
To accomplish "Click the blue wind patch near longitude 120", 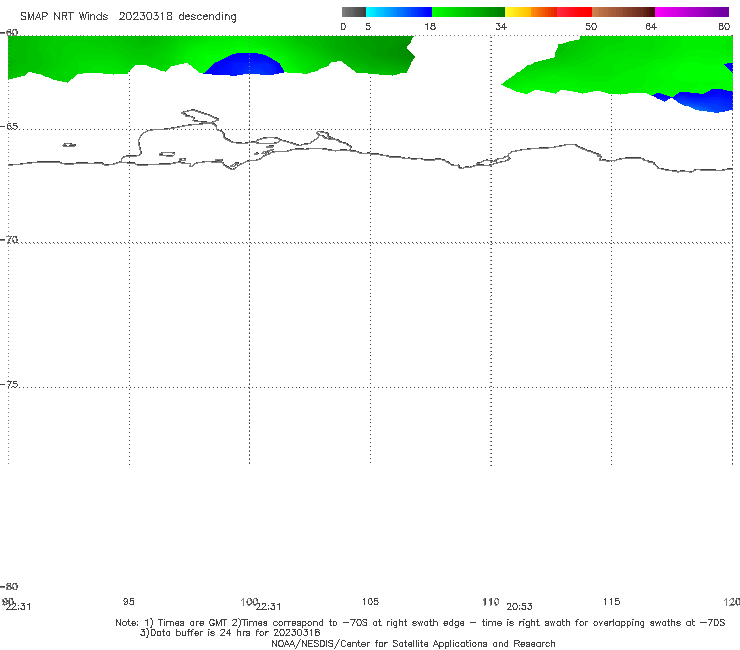I will (703, 101).
